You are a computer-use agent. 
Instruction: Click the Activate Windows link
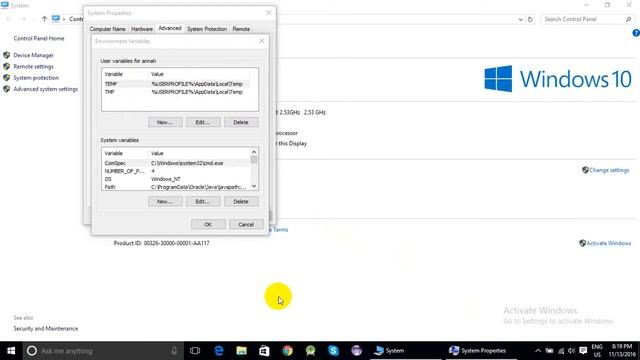pyautogui.click(x=609, y=243)
